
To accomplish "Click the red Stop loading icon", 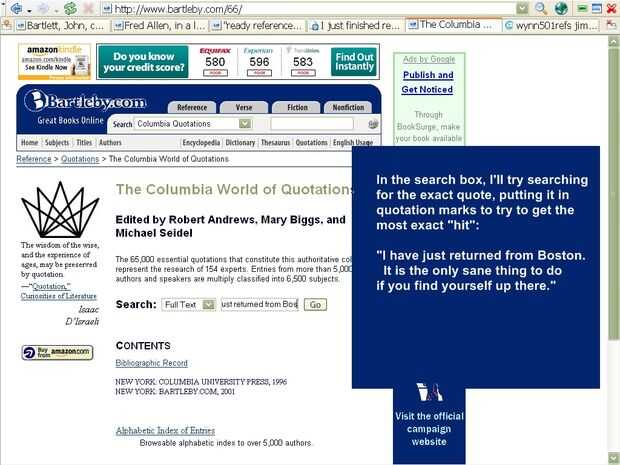I will 89,8.
